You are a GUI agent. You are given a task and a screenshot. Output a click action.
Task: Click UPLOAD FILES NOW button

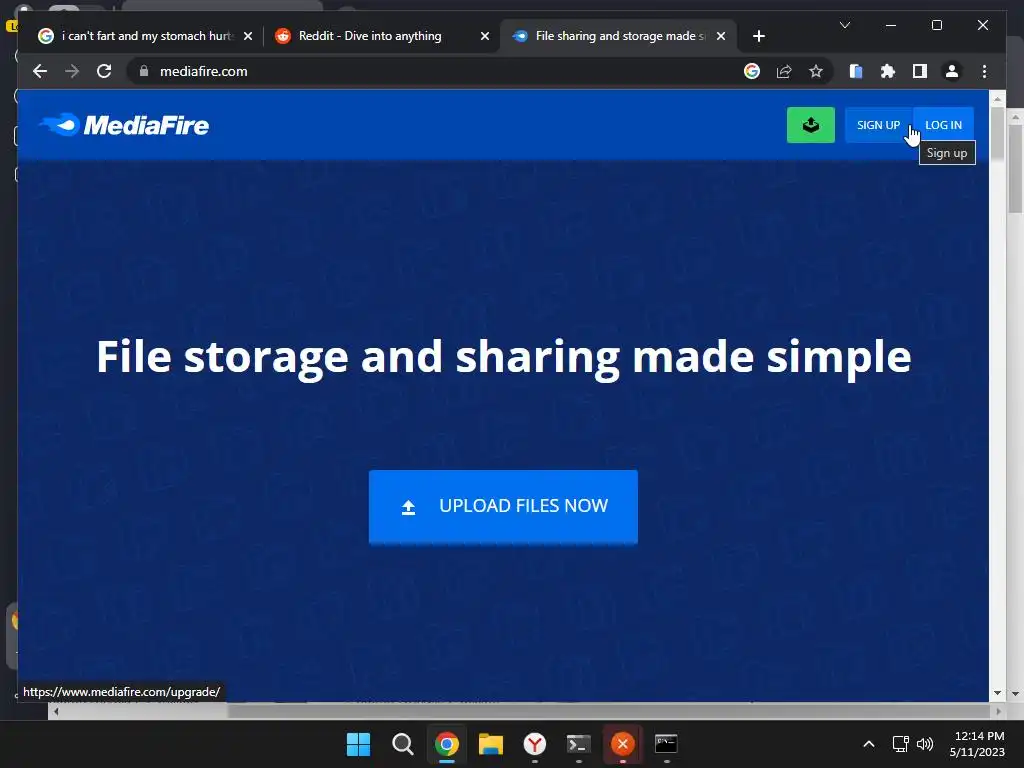click(x=503, y=506)
